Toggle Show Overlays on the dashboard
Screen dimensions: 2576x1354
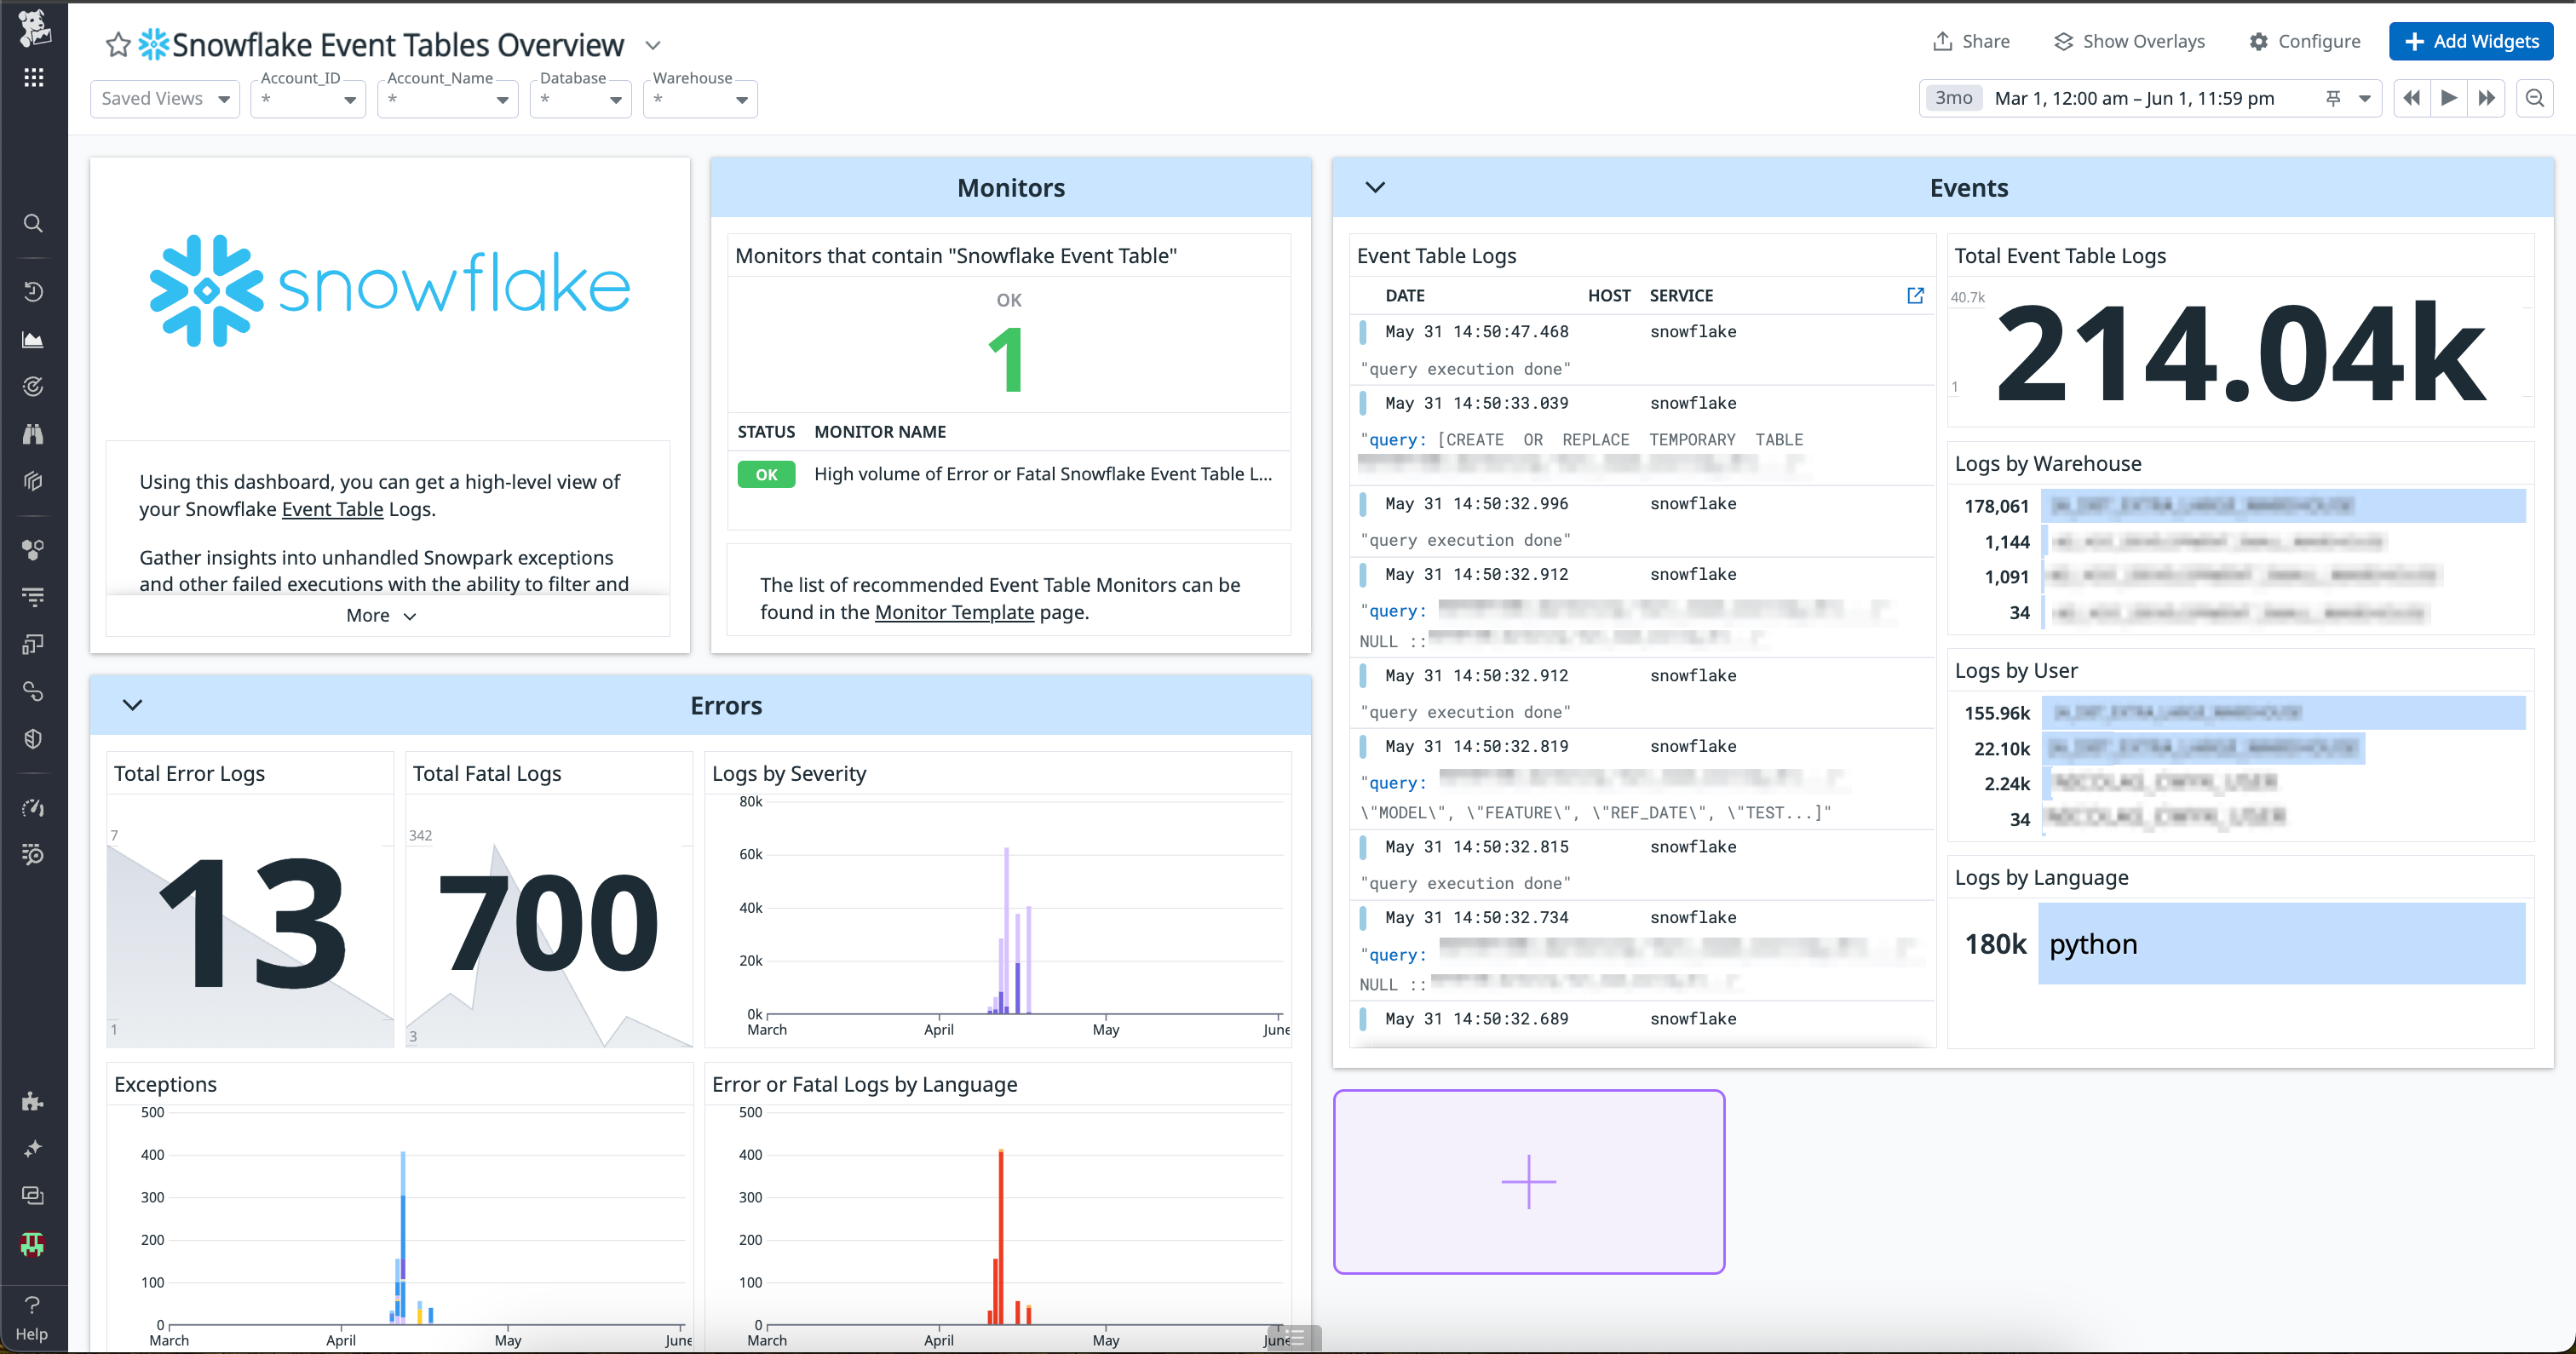2128,41
